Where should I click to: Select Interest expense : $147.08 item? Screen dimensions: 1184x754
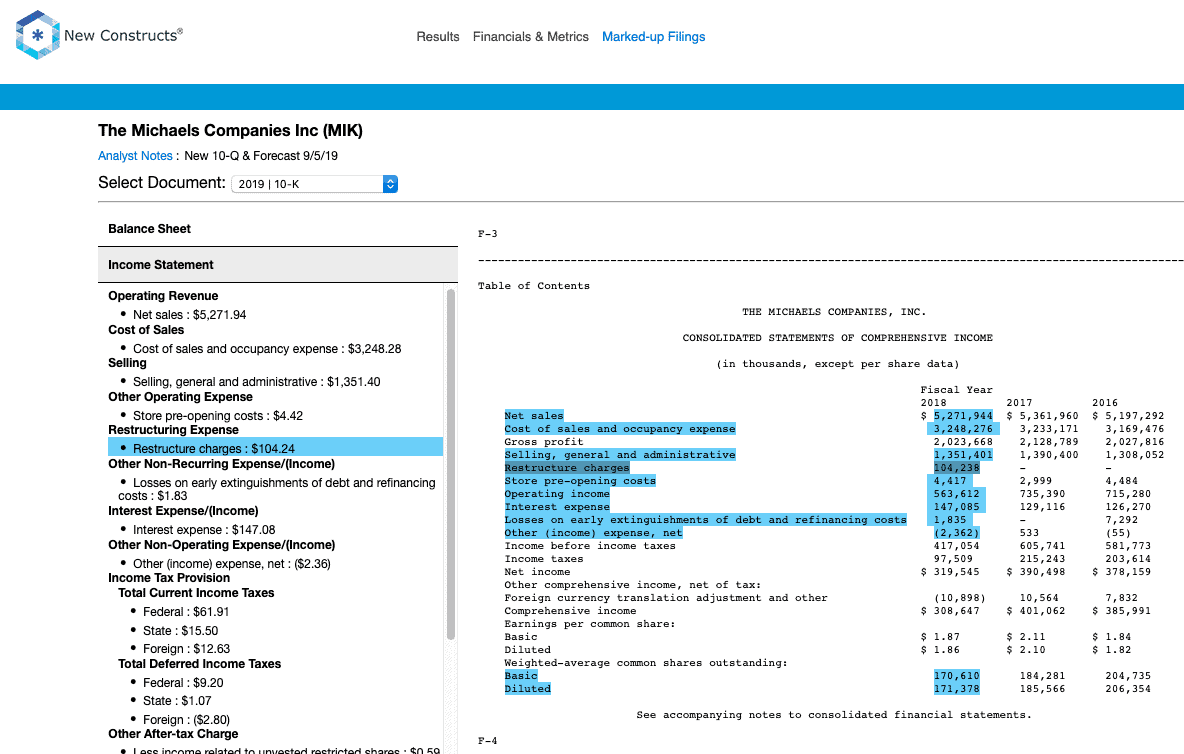pyautogui.click(x=204, y=530)
